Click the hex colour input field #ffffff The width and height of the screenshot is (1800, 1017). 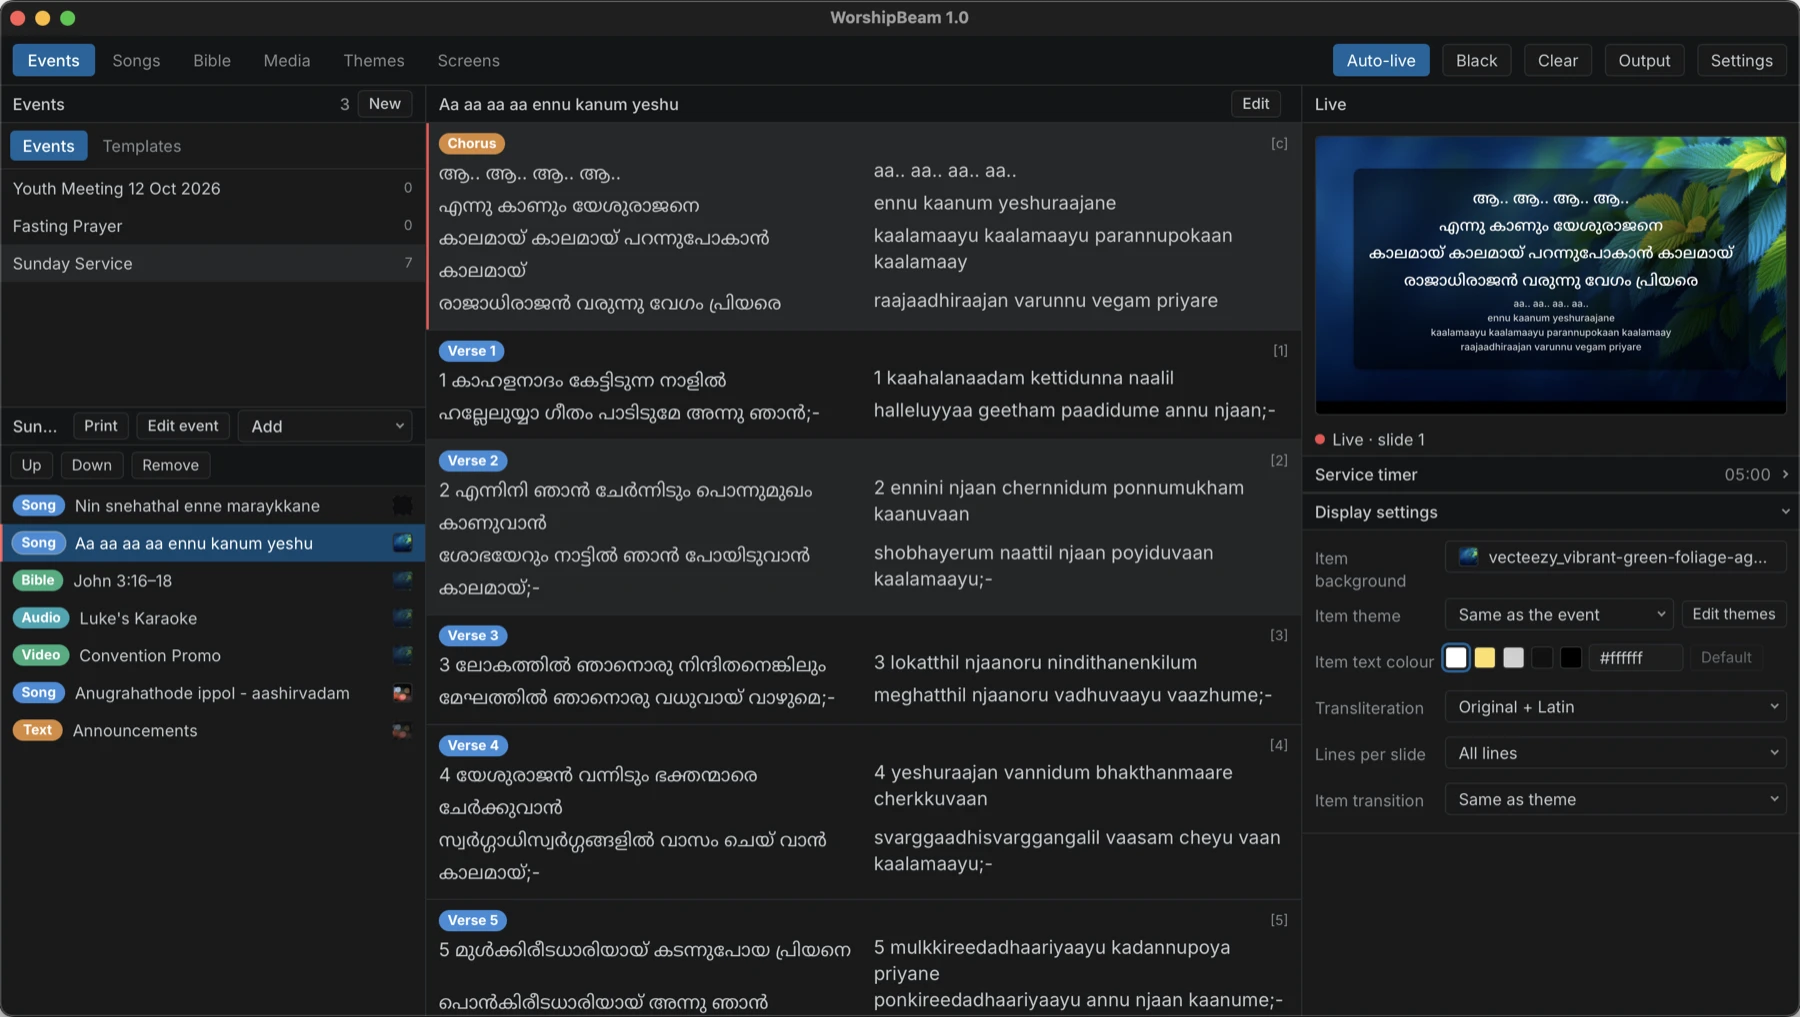tap(1635, 657)
